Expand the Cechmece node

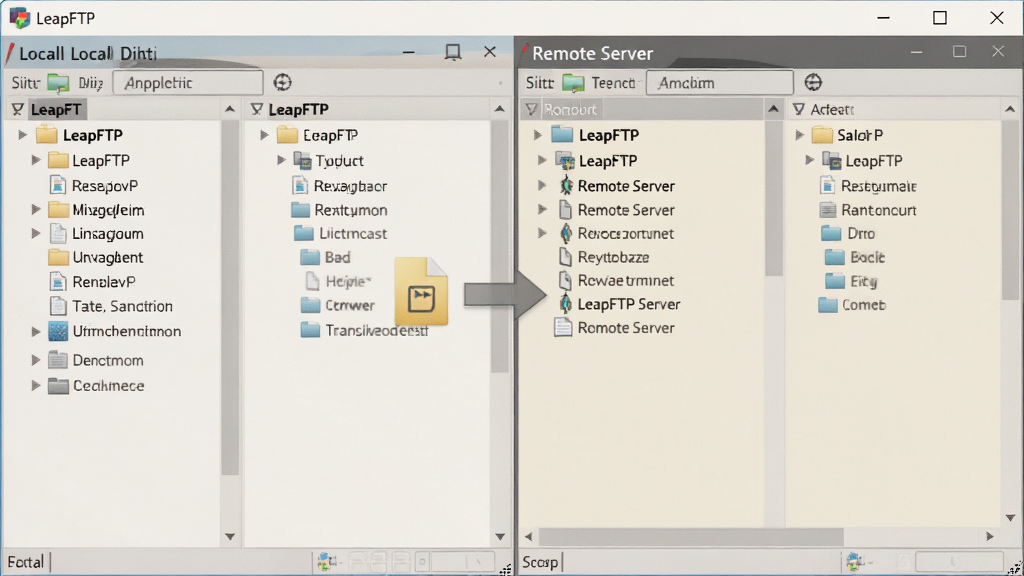pyautogui.click(x=36, y=385)
